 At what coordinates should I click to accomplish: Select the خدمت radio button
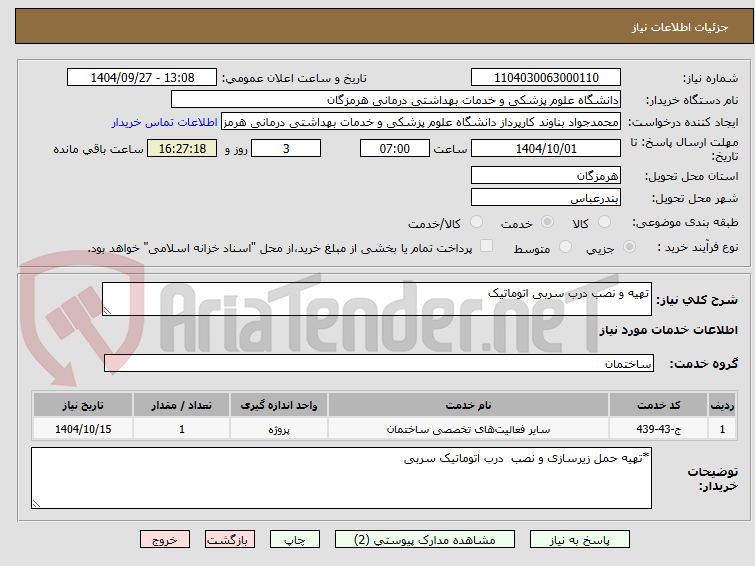coord(547,222)
